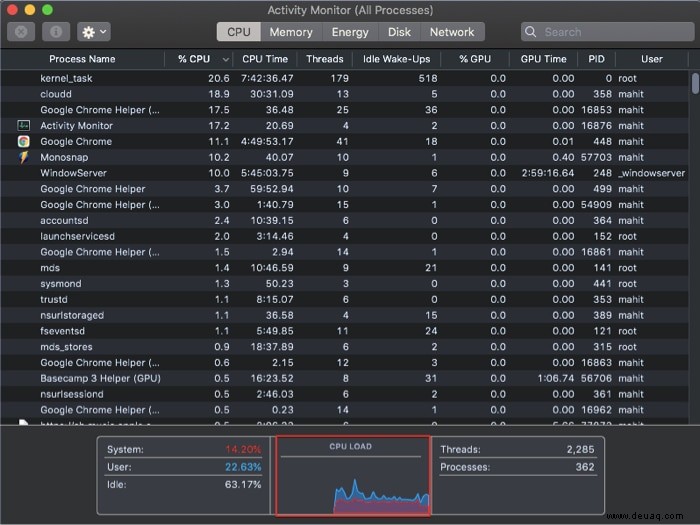Click the Chrome Helper row with PID 16861
Screen dimensions: 700x525
[x=344, y=252]
